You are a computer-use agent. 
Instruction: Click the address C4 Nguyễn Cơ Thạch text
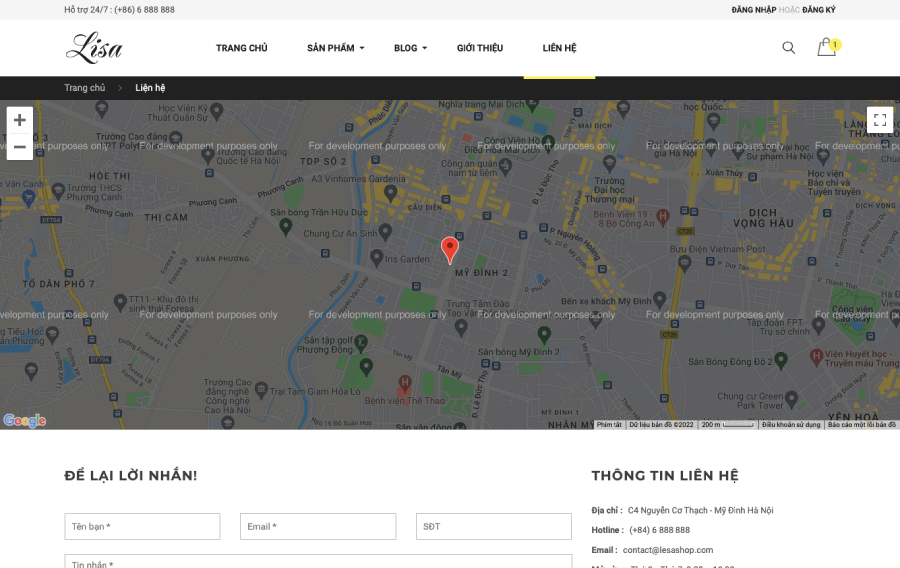[700, 510]
